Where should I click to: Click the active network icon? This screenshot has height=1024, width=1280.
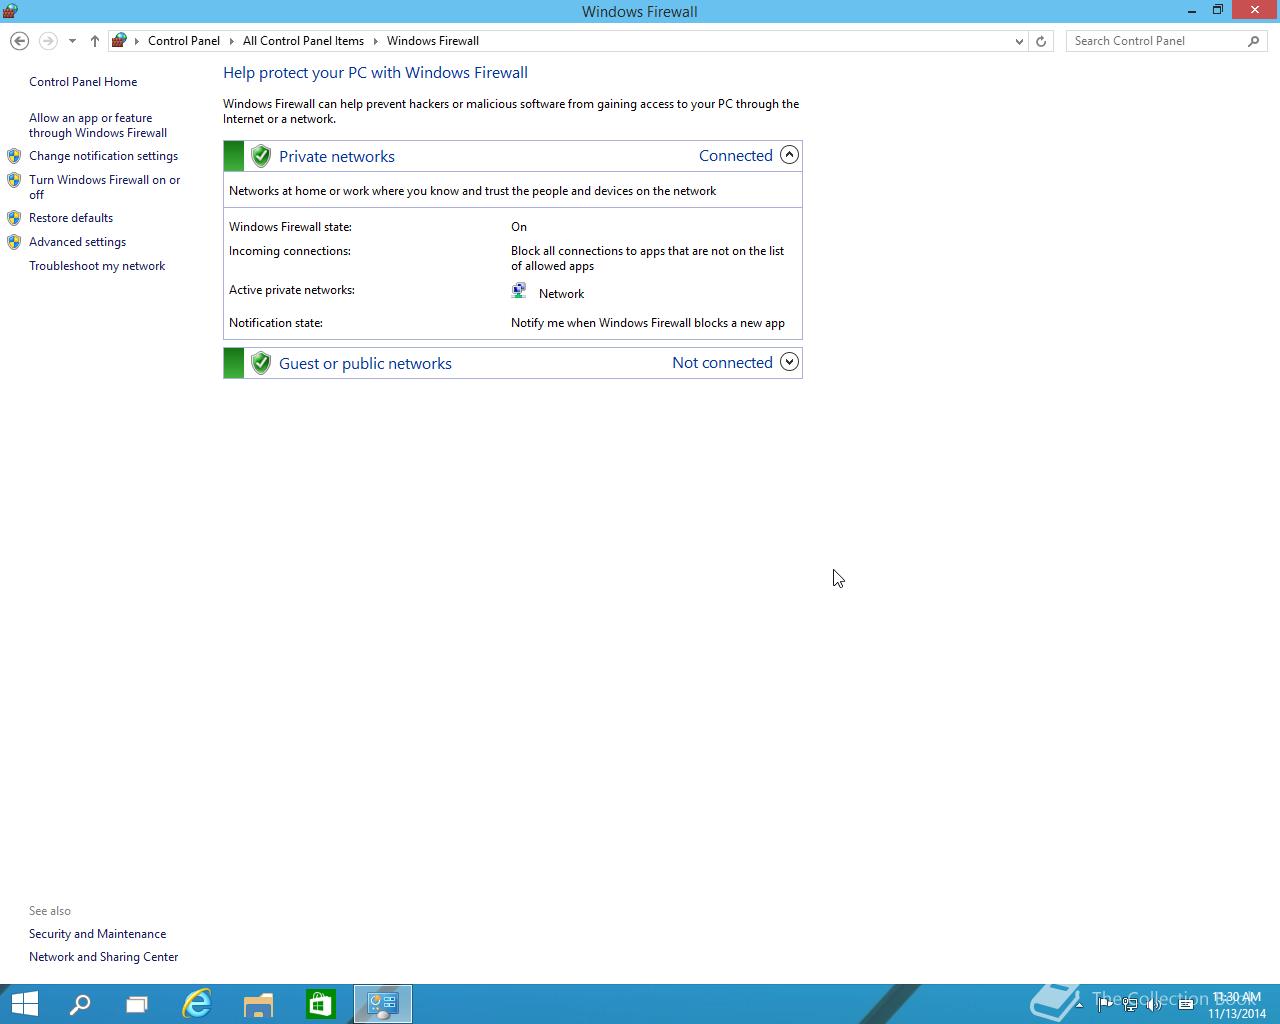point(519,291)
